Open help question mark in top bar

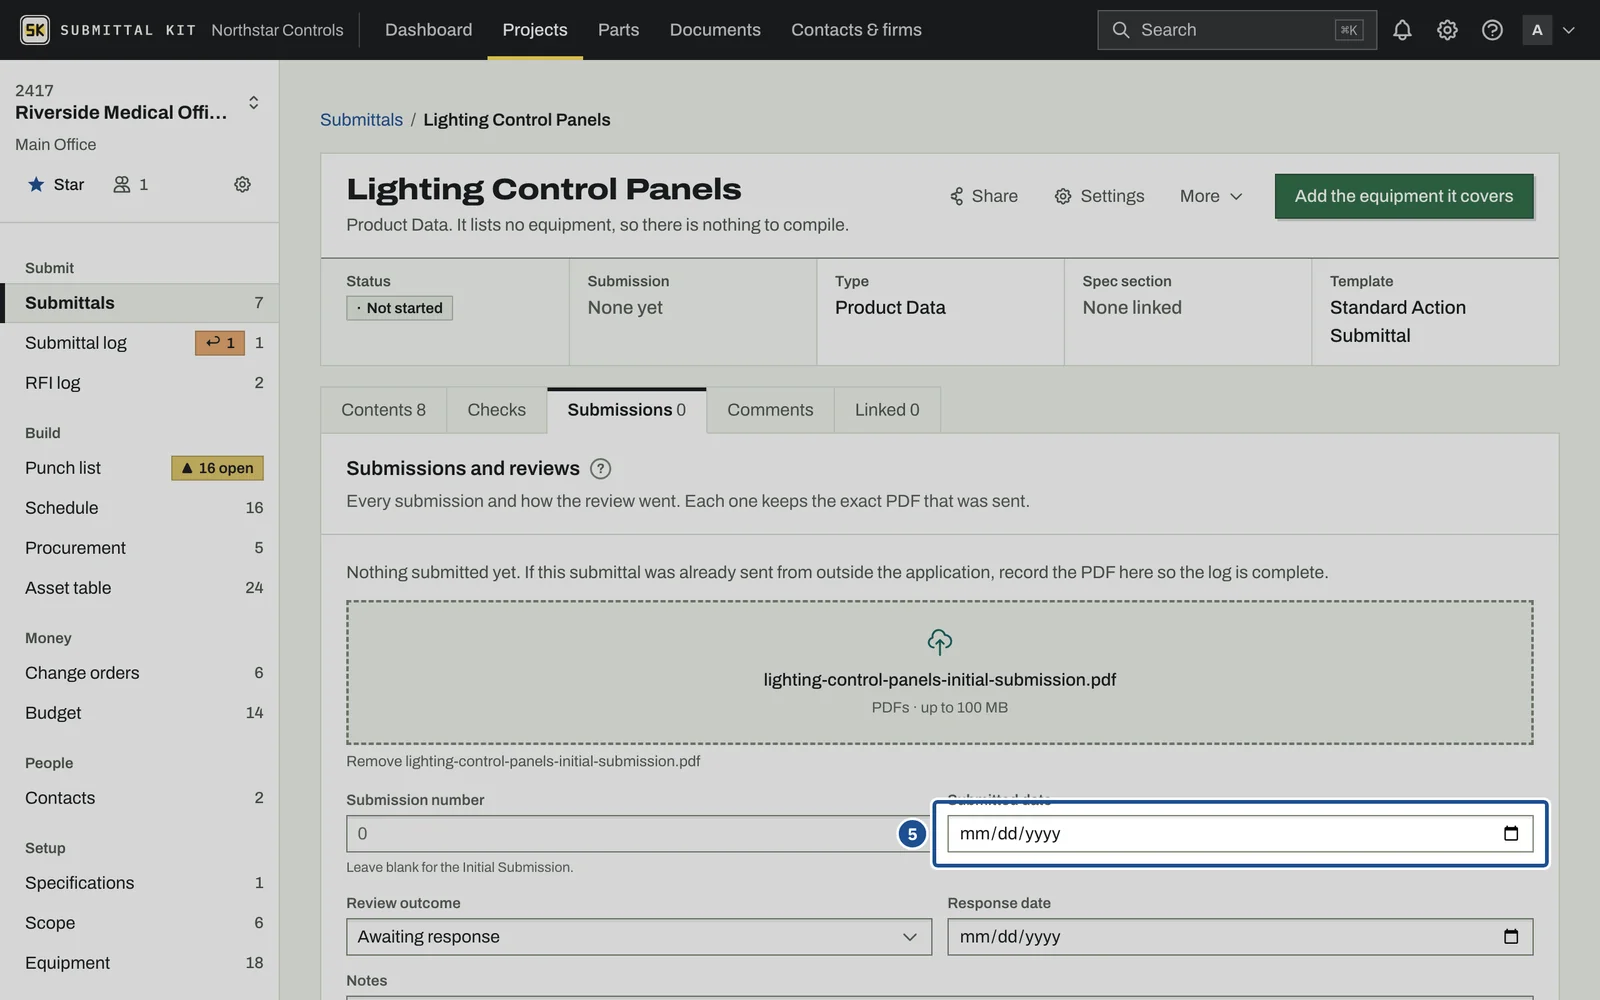(x=1492, y=30)
